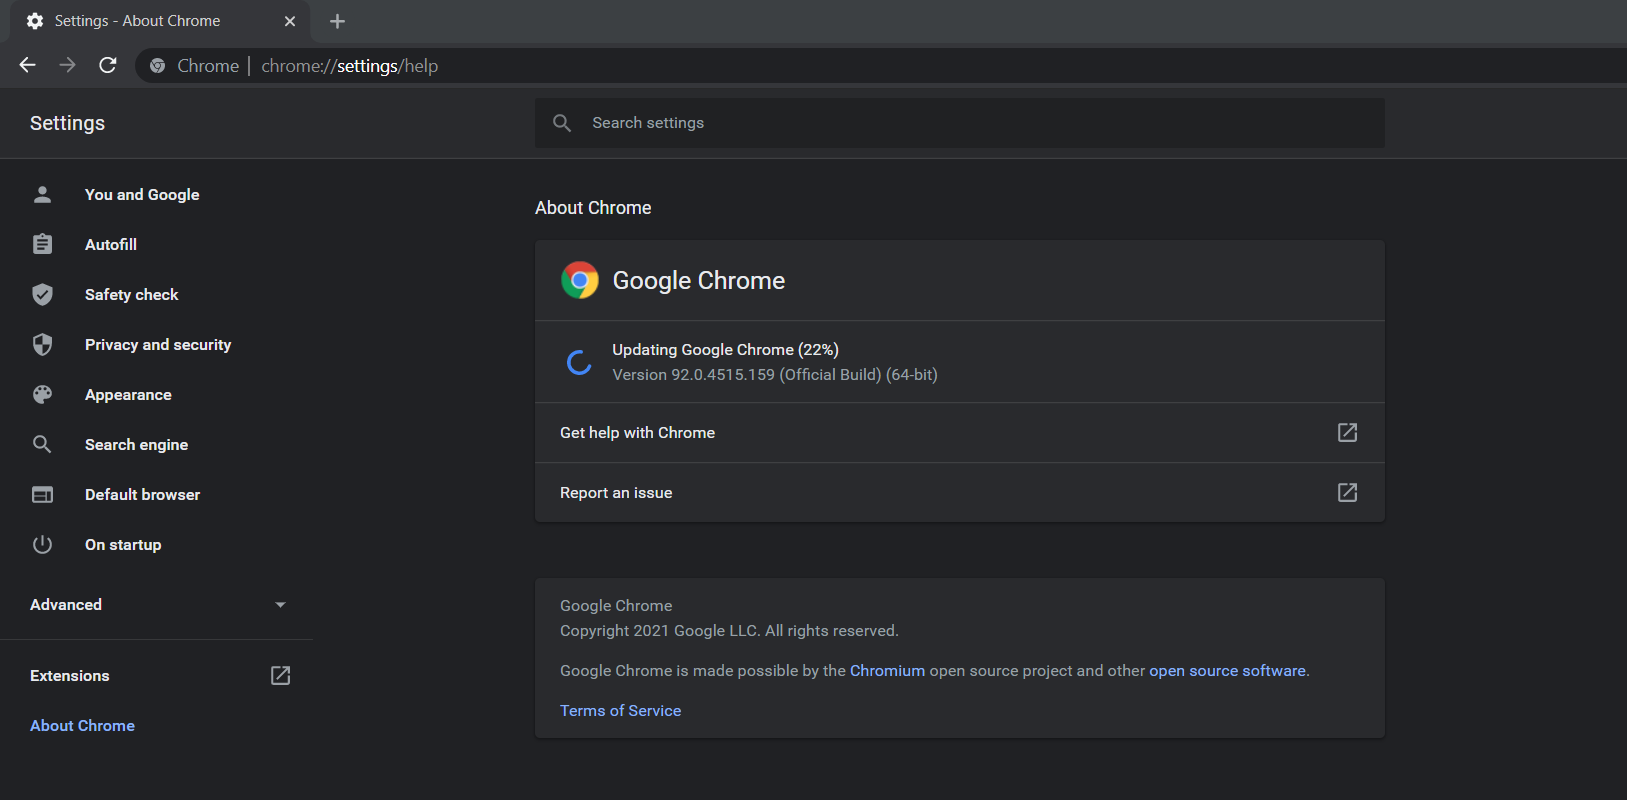Click the Appearance palette icon
Image resolution: width=1627 pixels, height=800 pixels.
click(42, 394)
